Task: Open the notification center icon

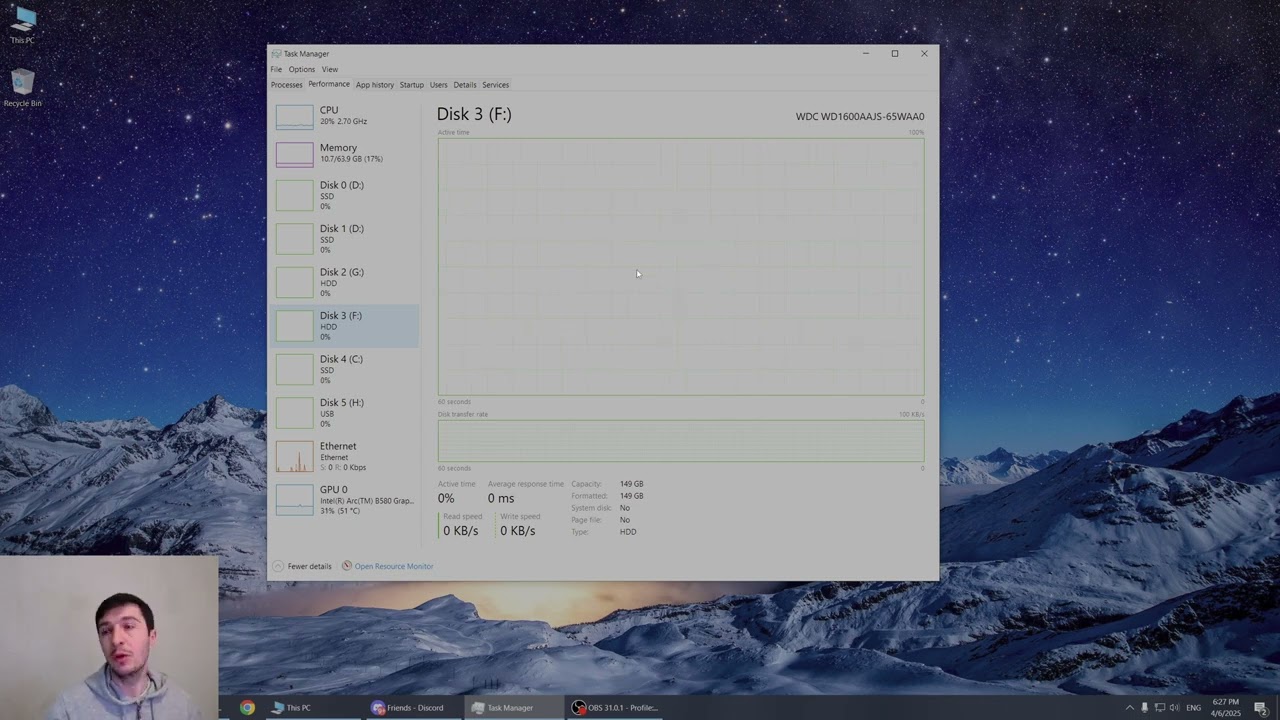Action: click(x=1260, y=708)
